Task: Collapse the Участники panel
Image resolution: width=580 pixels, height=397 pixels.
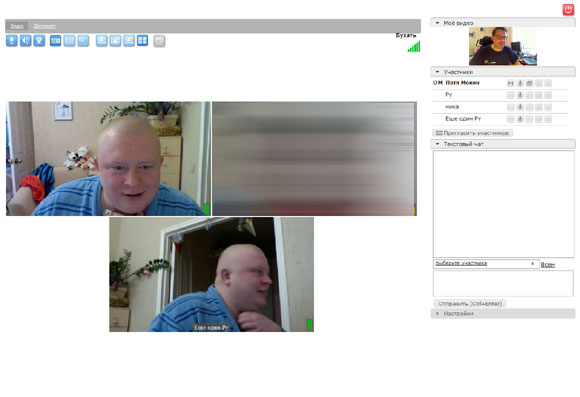Action: tap(437, 72)
